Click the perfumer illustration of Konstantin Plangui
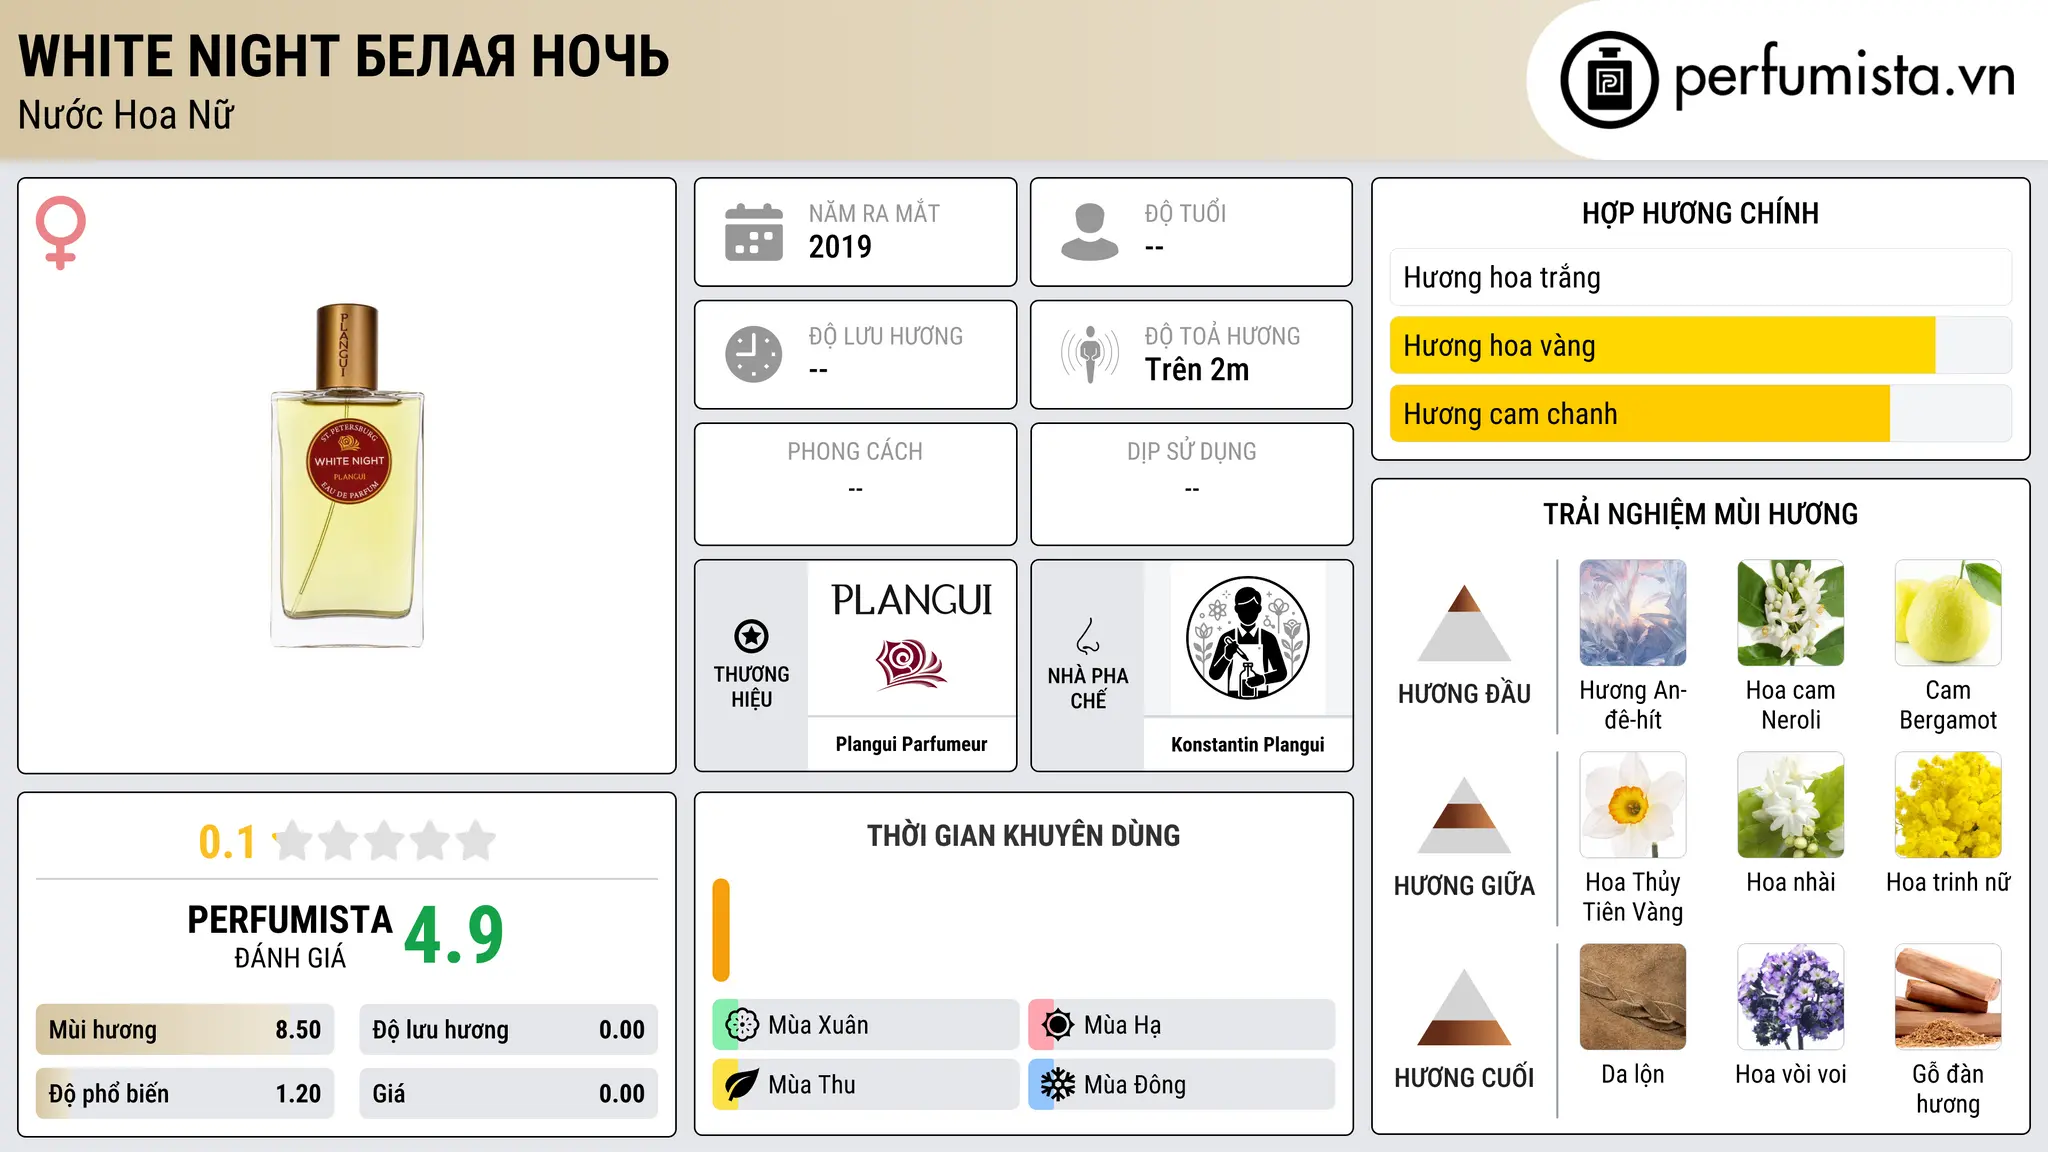This screenshot has height=1152, width=2048. coord(1248,637)
